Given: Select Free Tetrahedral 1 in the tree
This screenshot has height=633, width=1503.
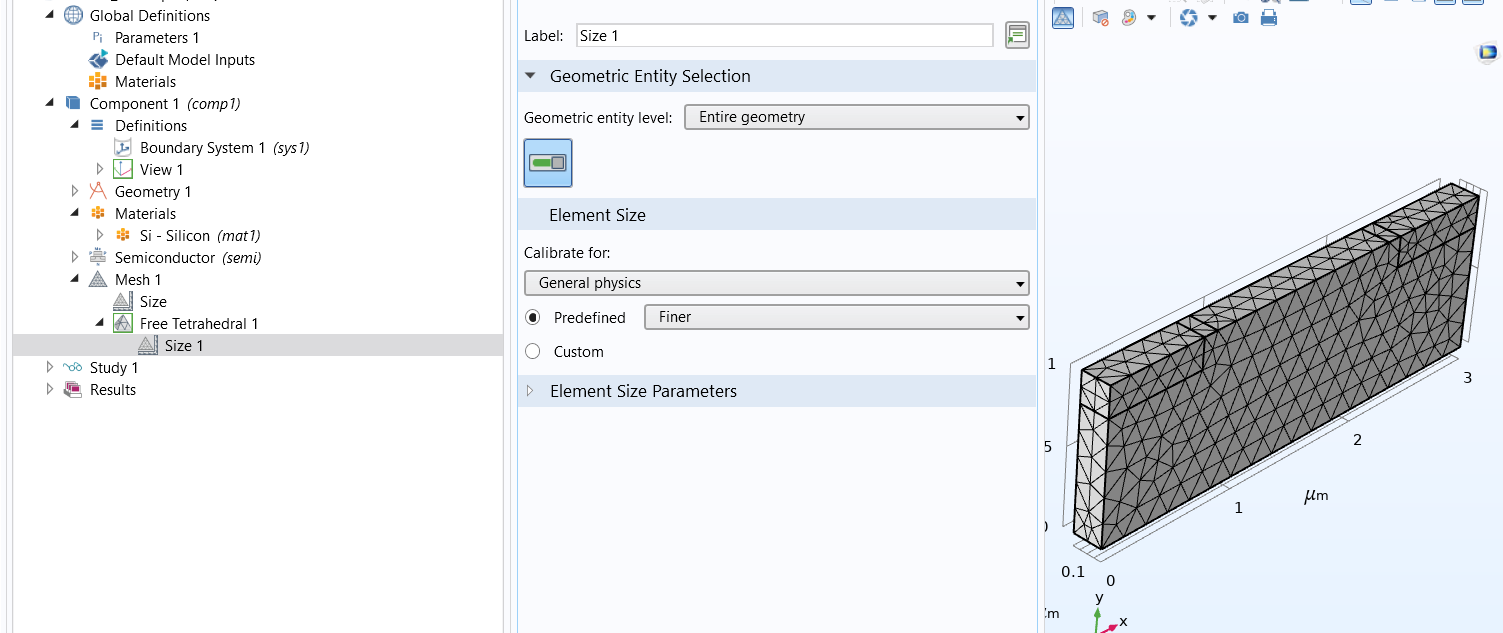Looking at the screenshot, I should coord(199,324).
